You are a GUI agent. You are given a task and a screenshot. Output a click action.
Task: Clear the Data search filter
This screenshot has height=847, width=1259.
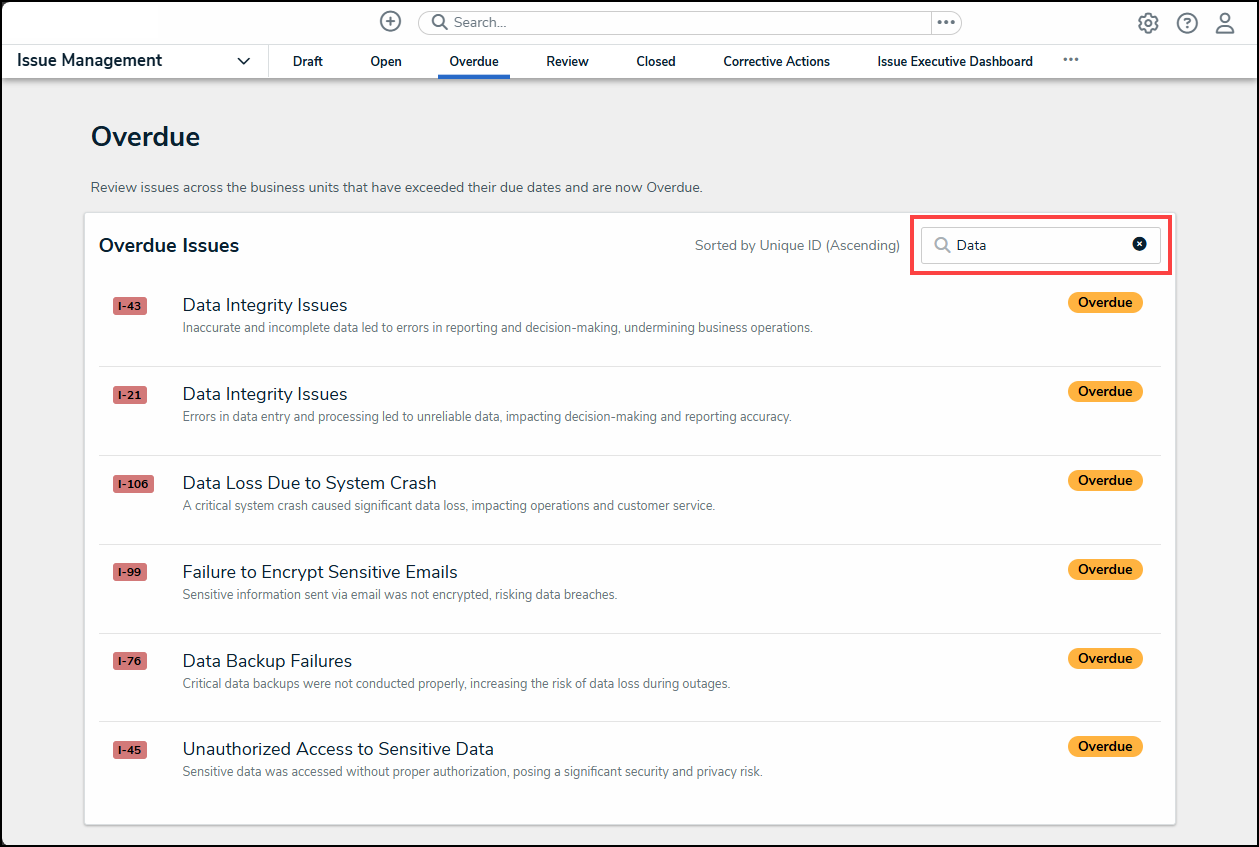pos(1139,244)
